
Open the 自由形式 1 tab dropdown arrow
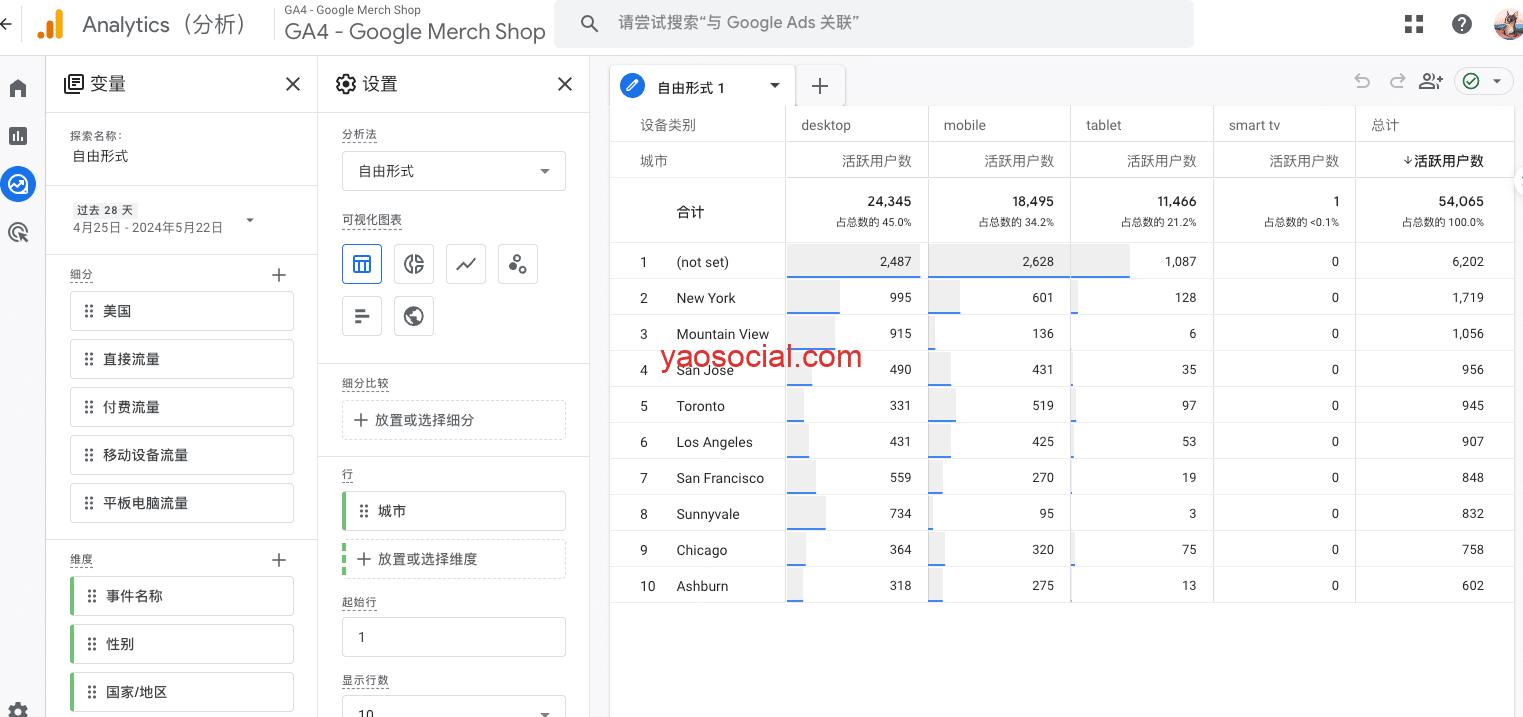point(775,86)
